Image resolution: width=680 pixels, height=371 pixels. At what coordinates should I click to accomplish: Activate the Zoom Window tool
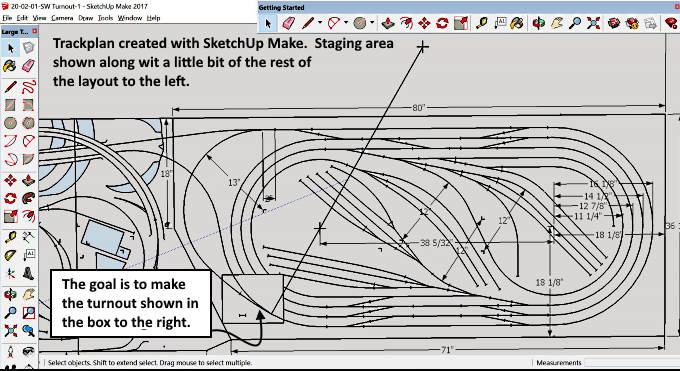tap(28, 312)
